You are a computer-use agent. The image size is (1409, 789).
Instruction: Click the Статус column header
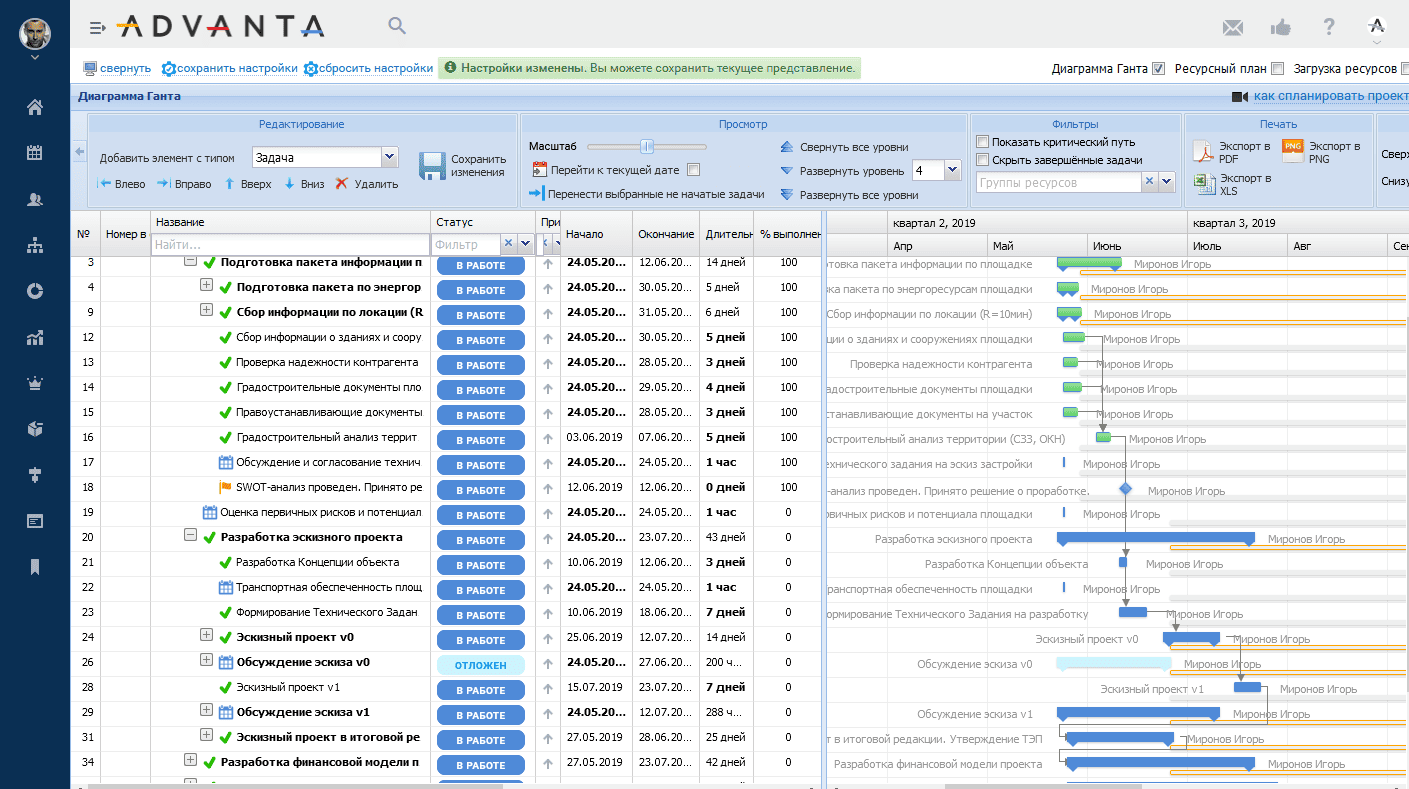point(455,222)
